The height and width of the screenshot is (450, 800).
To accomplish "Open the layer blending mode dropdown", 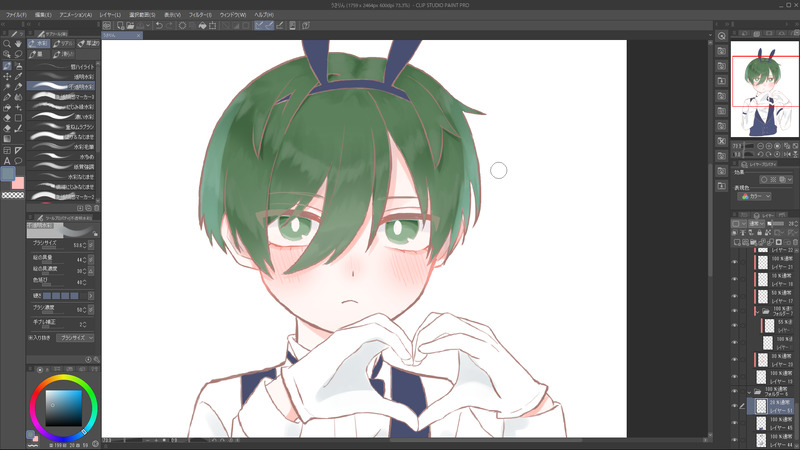I will (x=755, y=223).
